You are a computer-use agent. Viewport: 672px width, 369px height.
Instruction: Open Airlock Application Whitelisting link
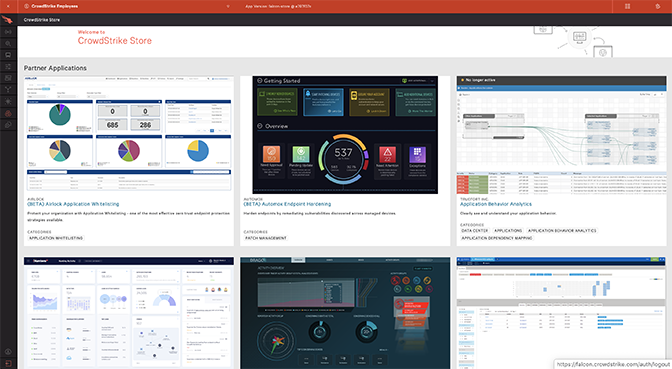(x=73, y=204)
